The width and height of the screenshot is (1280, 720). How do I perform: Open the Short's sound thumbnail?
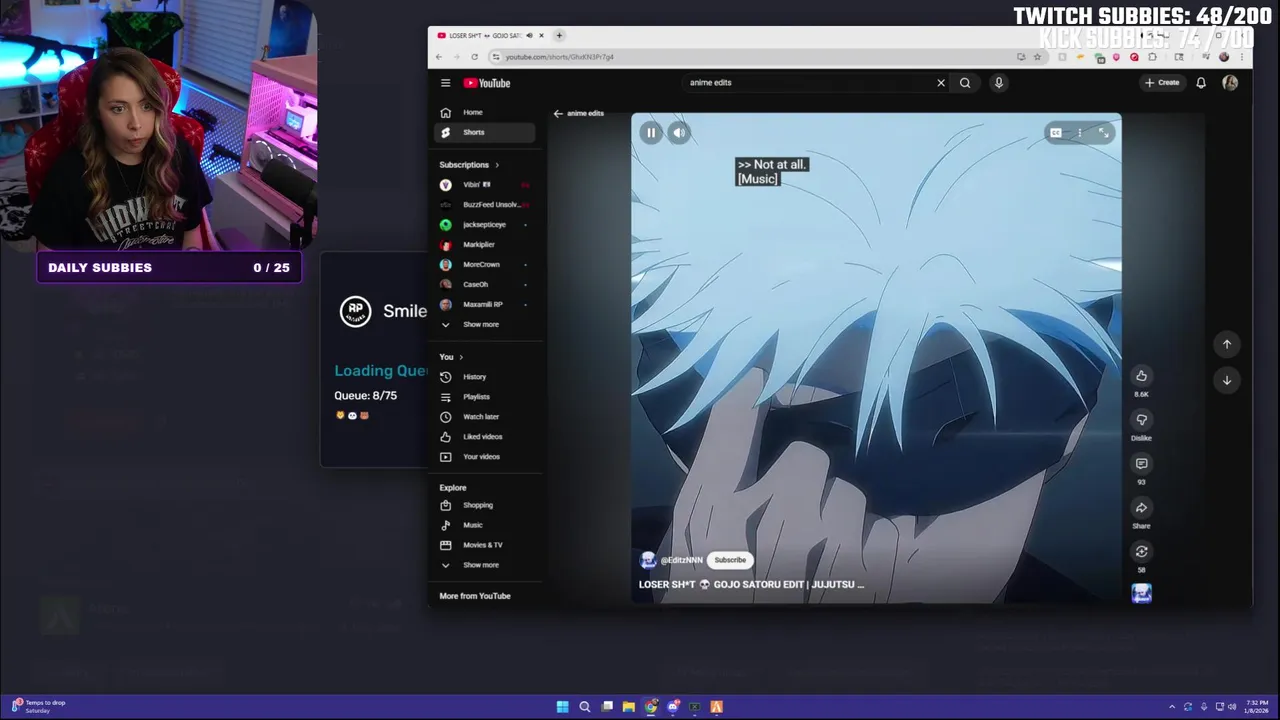click(x=1141, y=594)
